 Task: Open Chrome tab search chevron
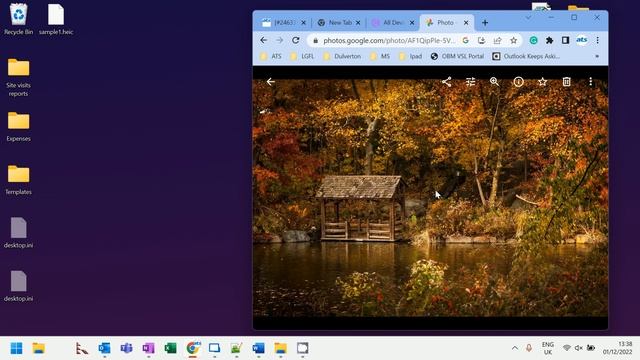(x=529, y=18)
